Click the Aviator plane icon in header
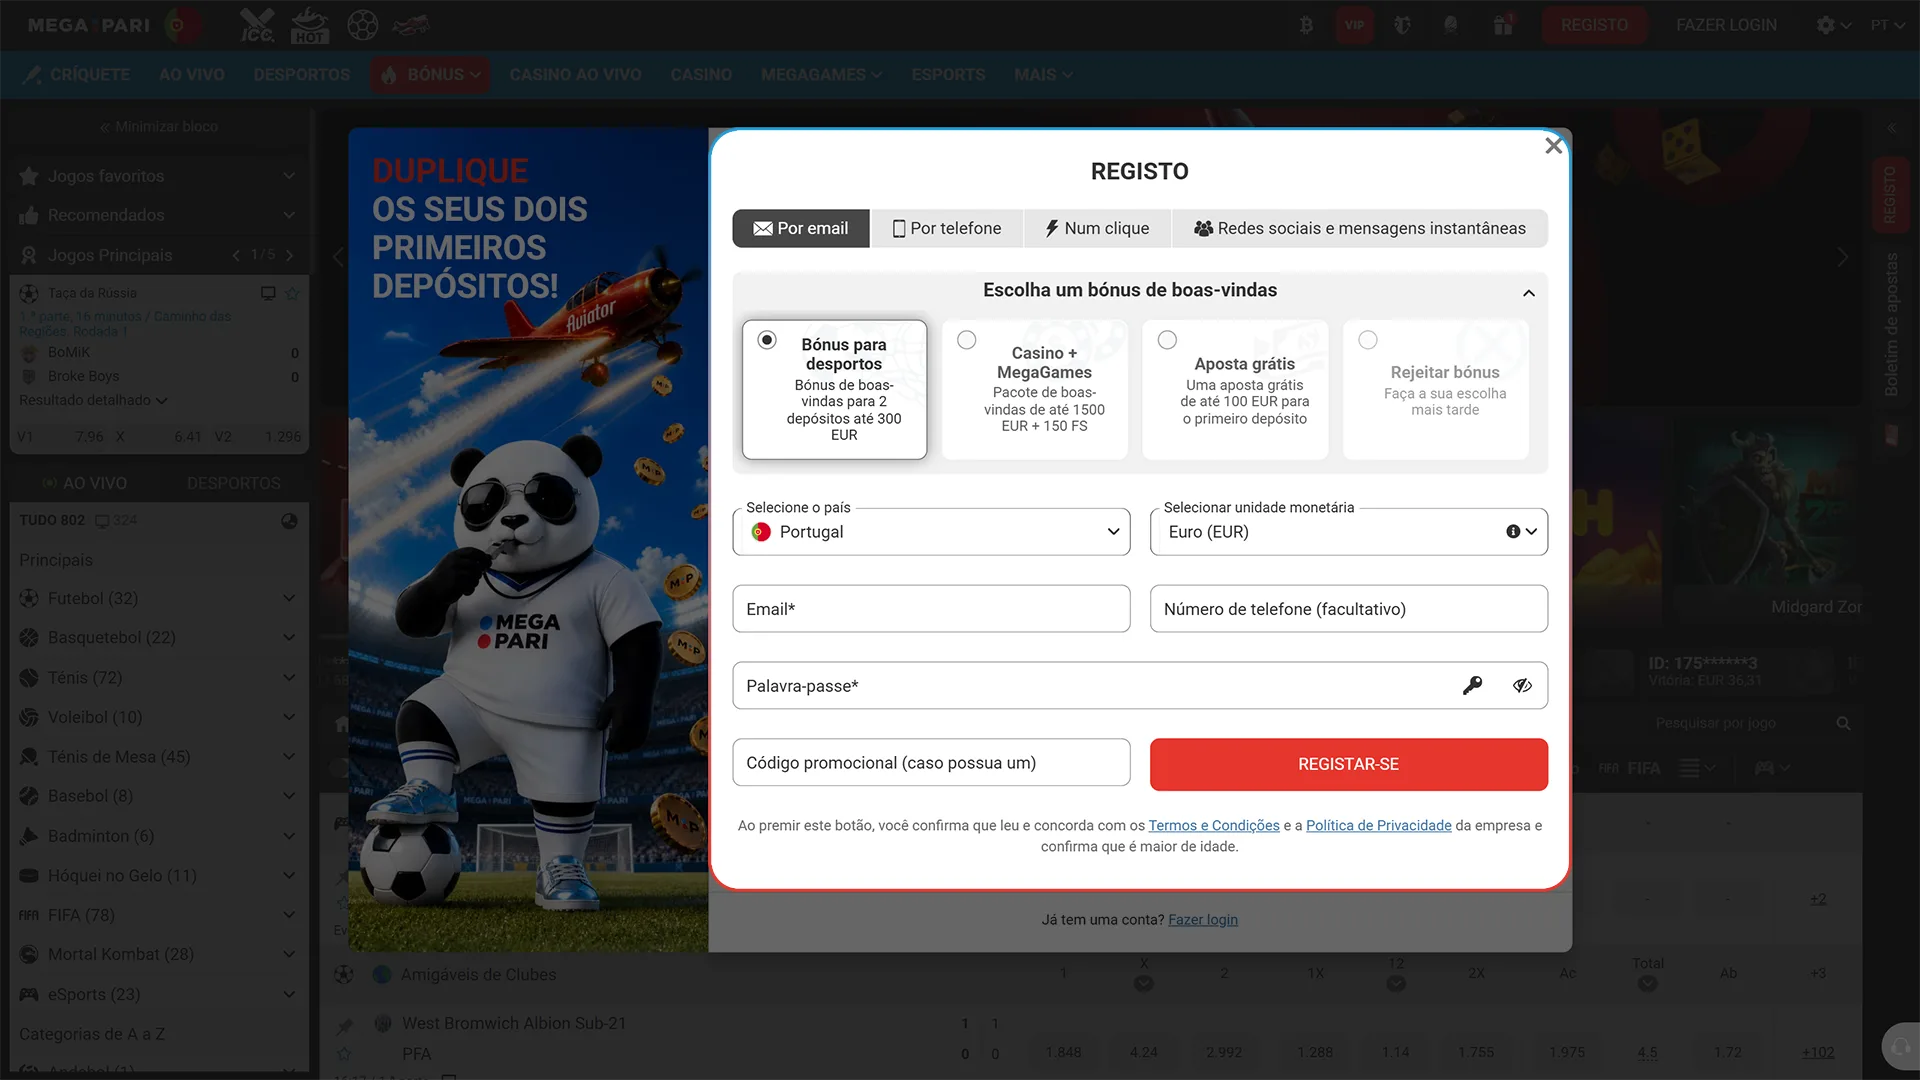Image resolution: width=1920 pixels, height=1080 pixels. coord(411,25)
